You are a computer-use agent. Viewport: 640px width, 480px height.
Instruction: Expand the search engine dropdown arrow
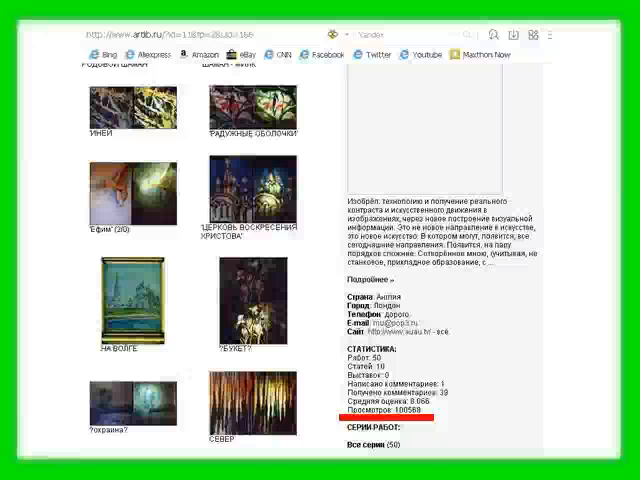[347, 35]
